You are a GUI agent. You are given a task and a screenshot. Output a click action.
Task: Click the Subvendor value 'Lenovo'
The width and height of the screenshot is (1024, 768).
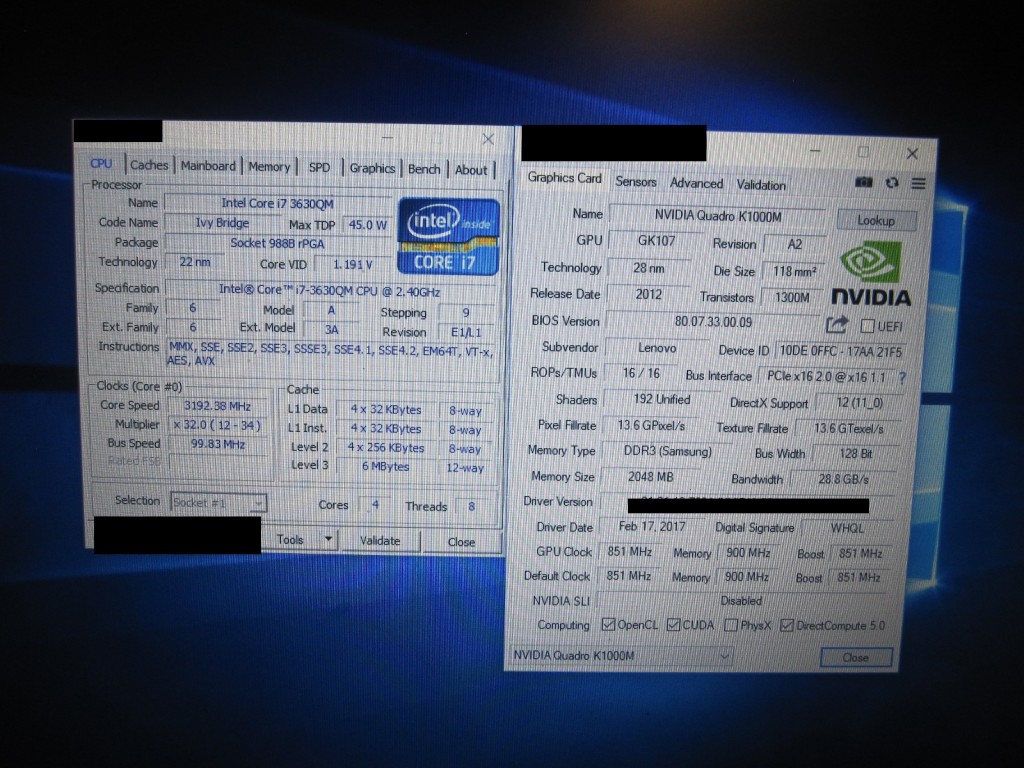(x=657, y=348)
